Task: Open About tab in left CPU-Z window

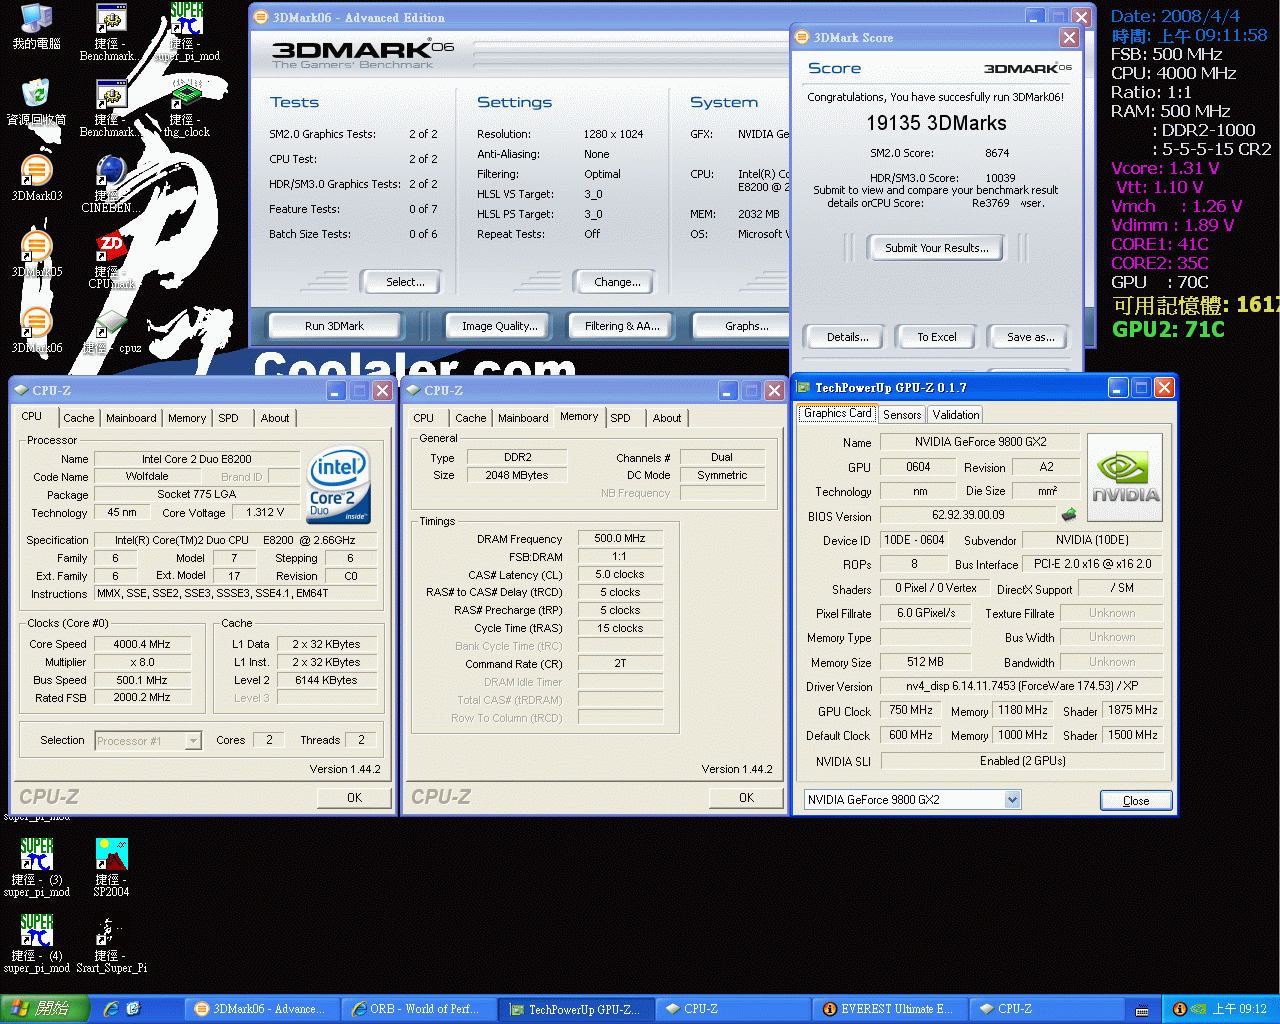Action: point(275,418)
